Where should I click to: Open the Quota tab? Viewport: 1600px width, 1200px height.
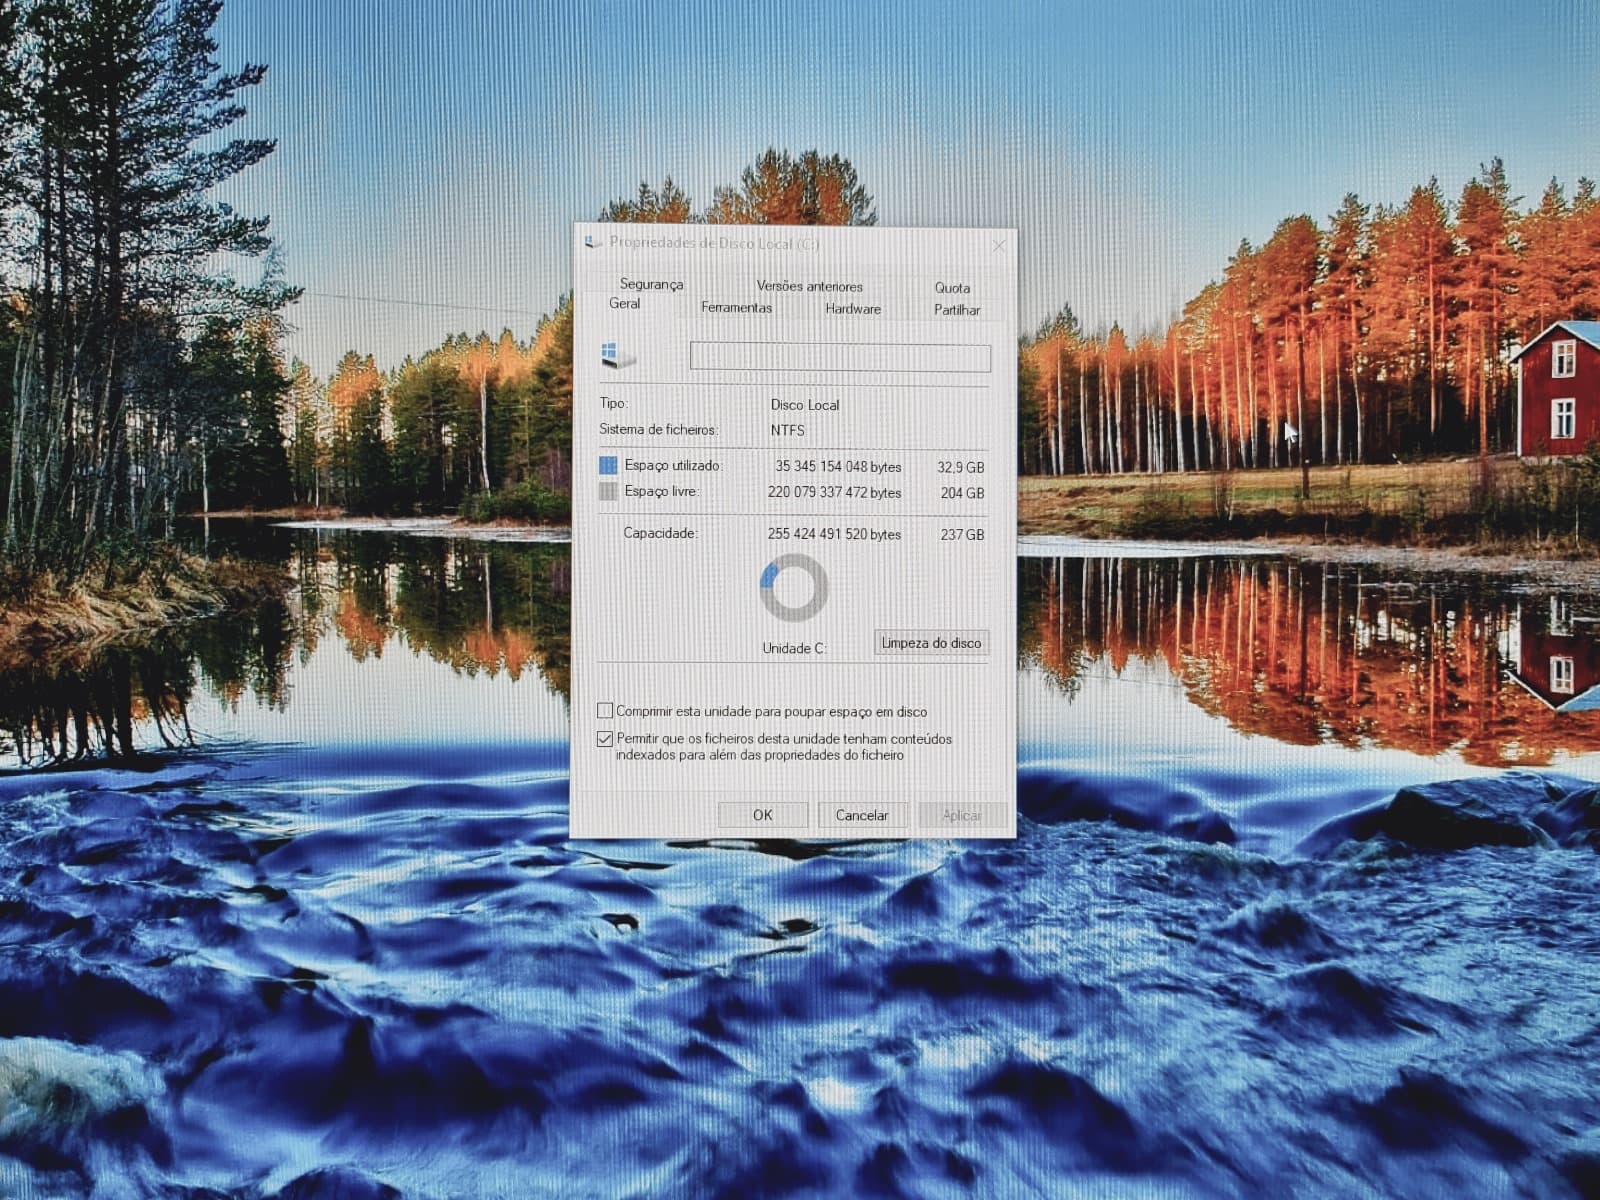click(952, 288)
